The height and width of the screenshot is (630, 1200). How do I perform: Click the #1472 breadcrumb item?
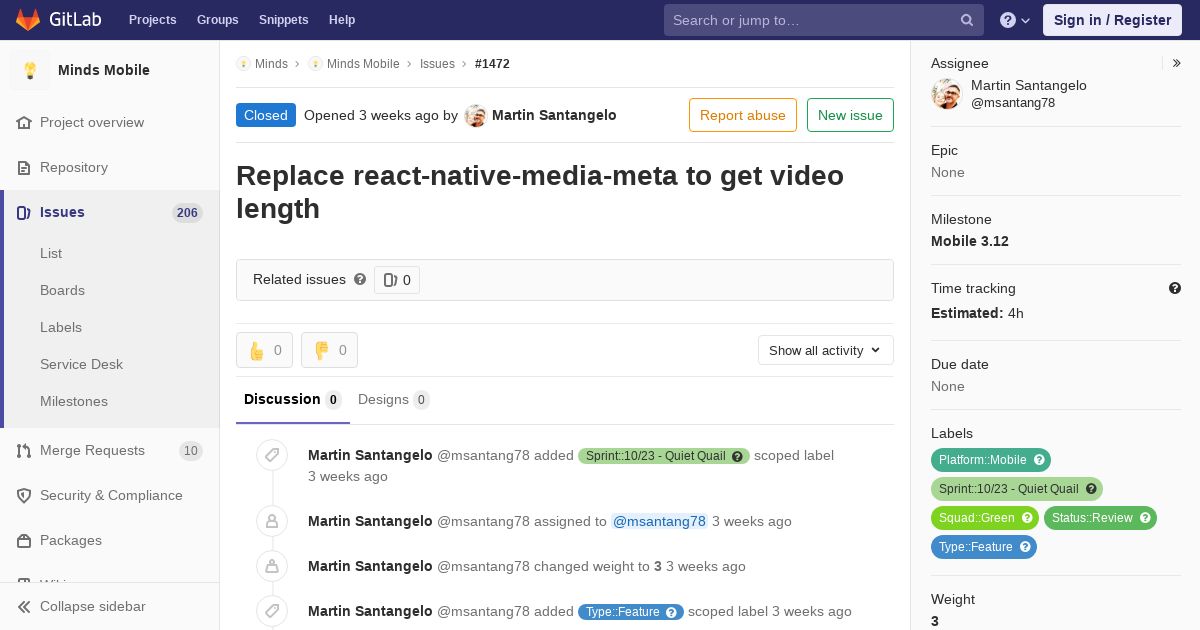tap(492, 64)
